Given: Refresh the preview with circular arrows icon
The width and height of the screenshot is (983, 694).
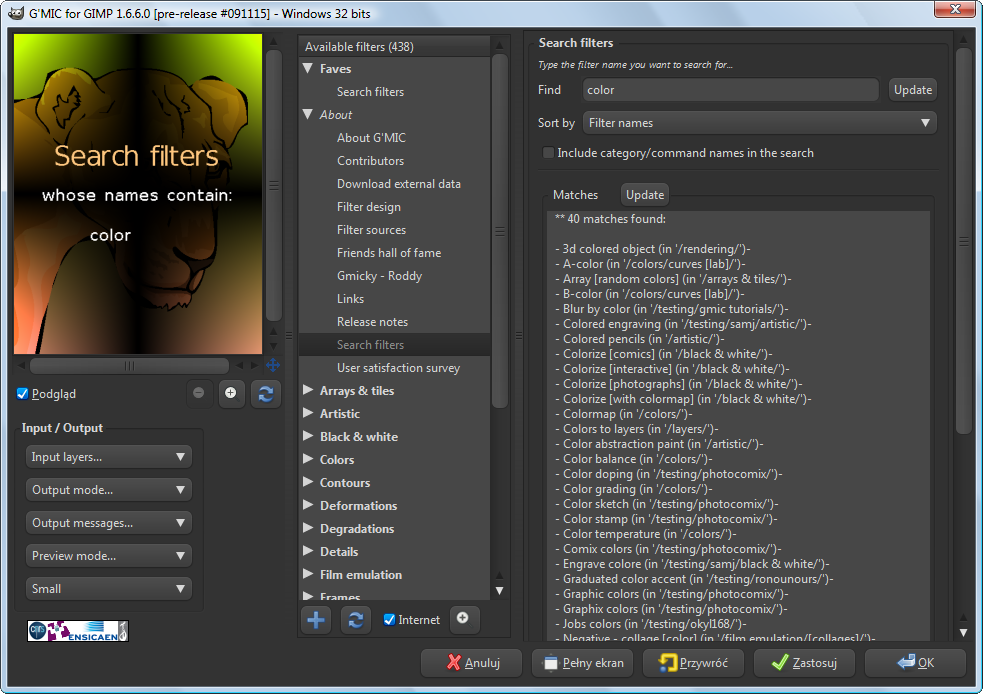Looking at the screenshot, I should click(x=265, y=394).
